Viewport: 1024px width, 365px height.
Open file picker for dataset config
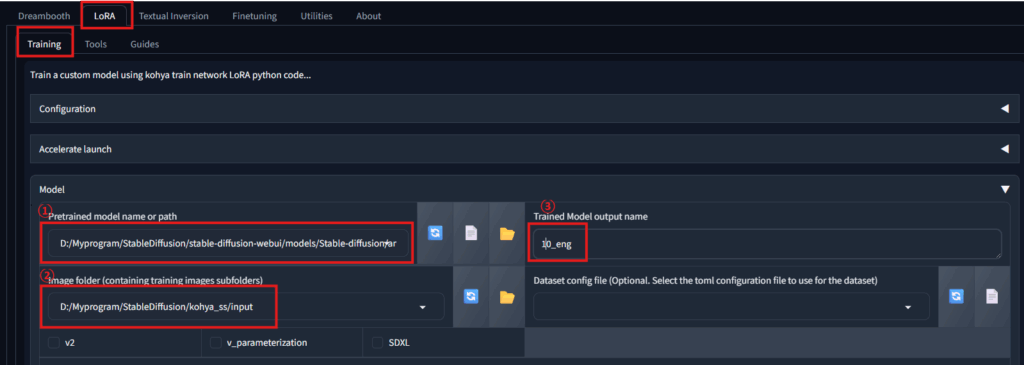click(992, 297)
